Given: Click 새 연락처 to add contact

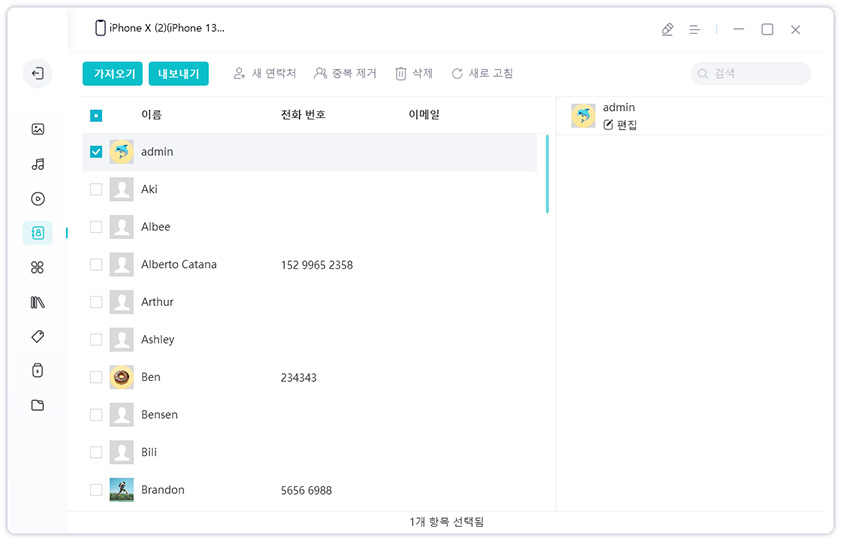Looking at the screenshot, I should pos(265,73).
